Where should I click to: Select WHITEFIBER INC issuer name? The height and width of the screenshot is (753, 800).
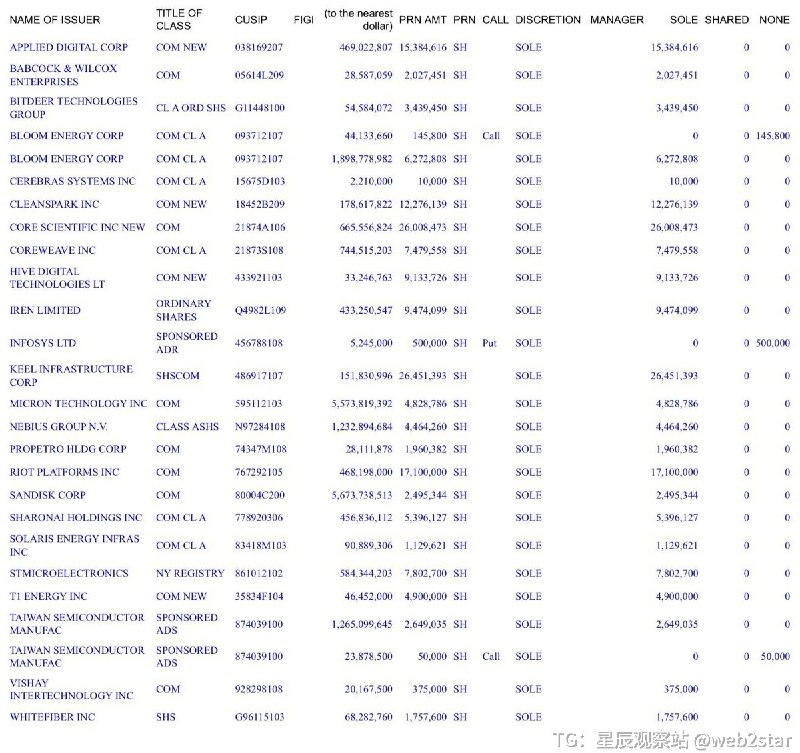coord(52,717)
